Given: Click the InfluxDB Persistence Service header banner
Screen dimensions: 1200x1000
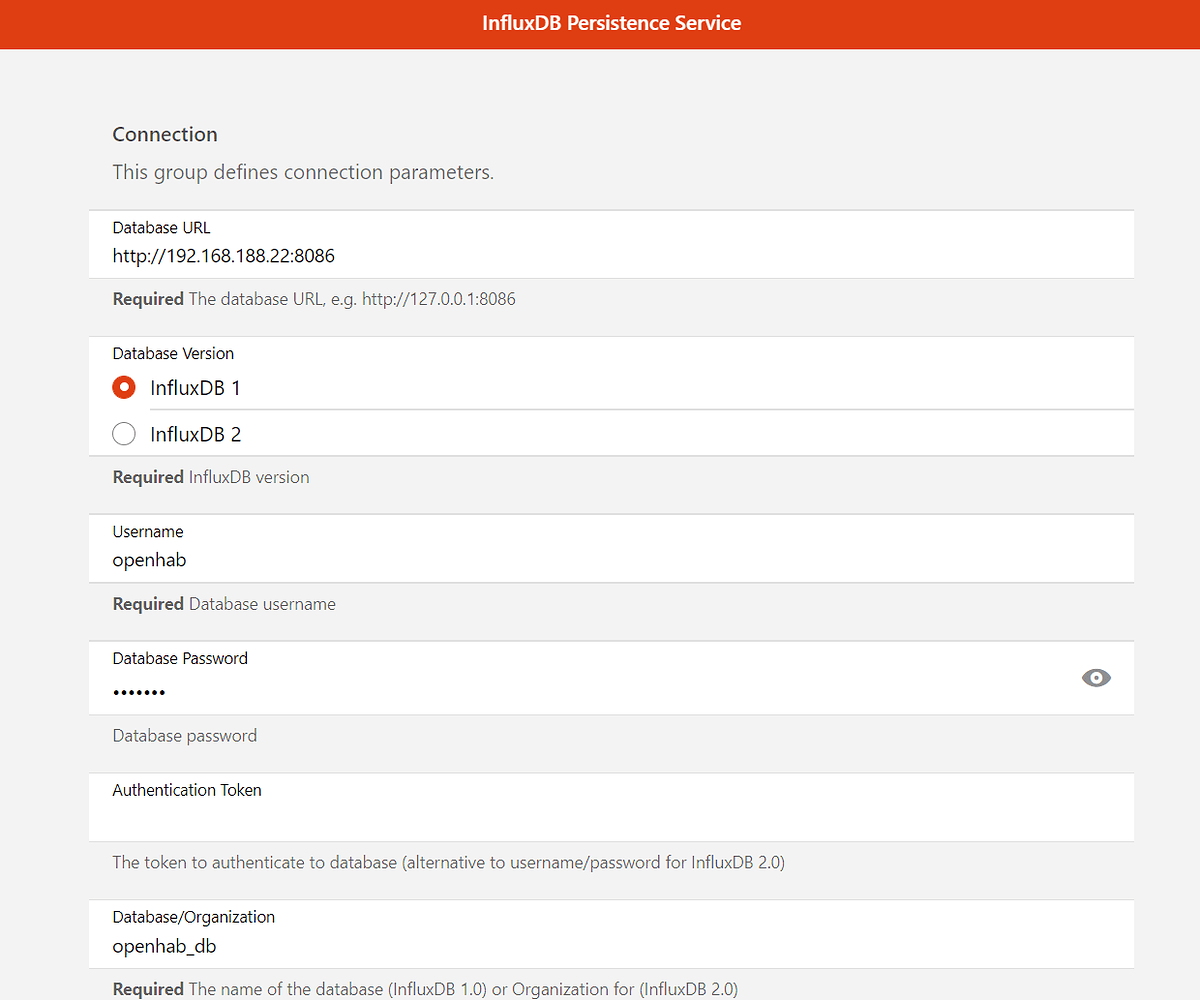Looking at the screenshot, I should (611, 23).
